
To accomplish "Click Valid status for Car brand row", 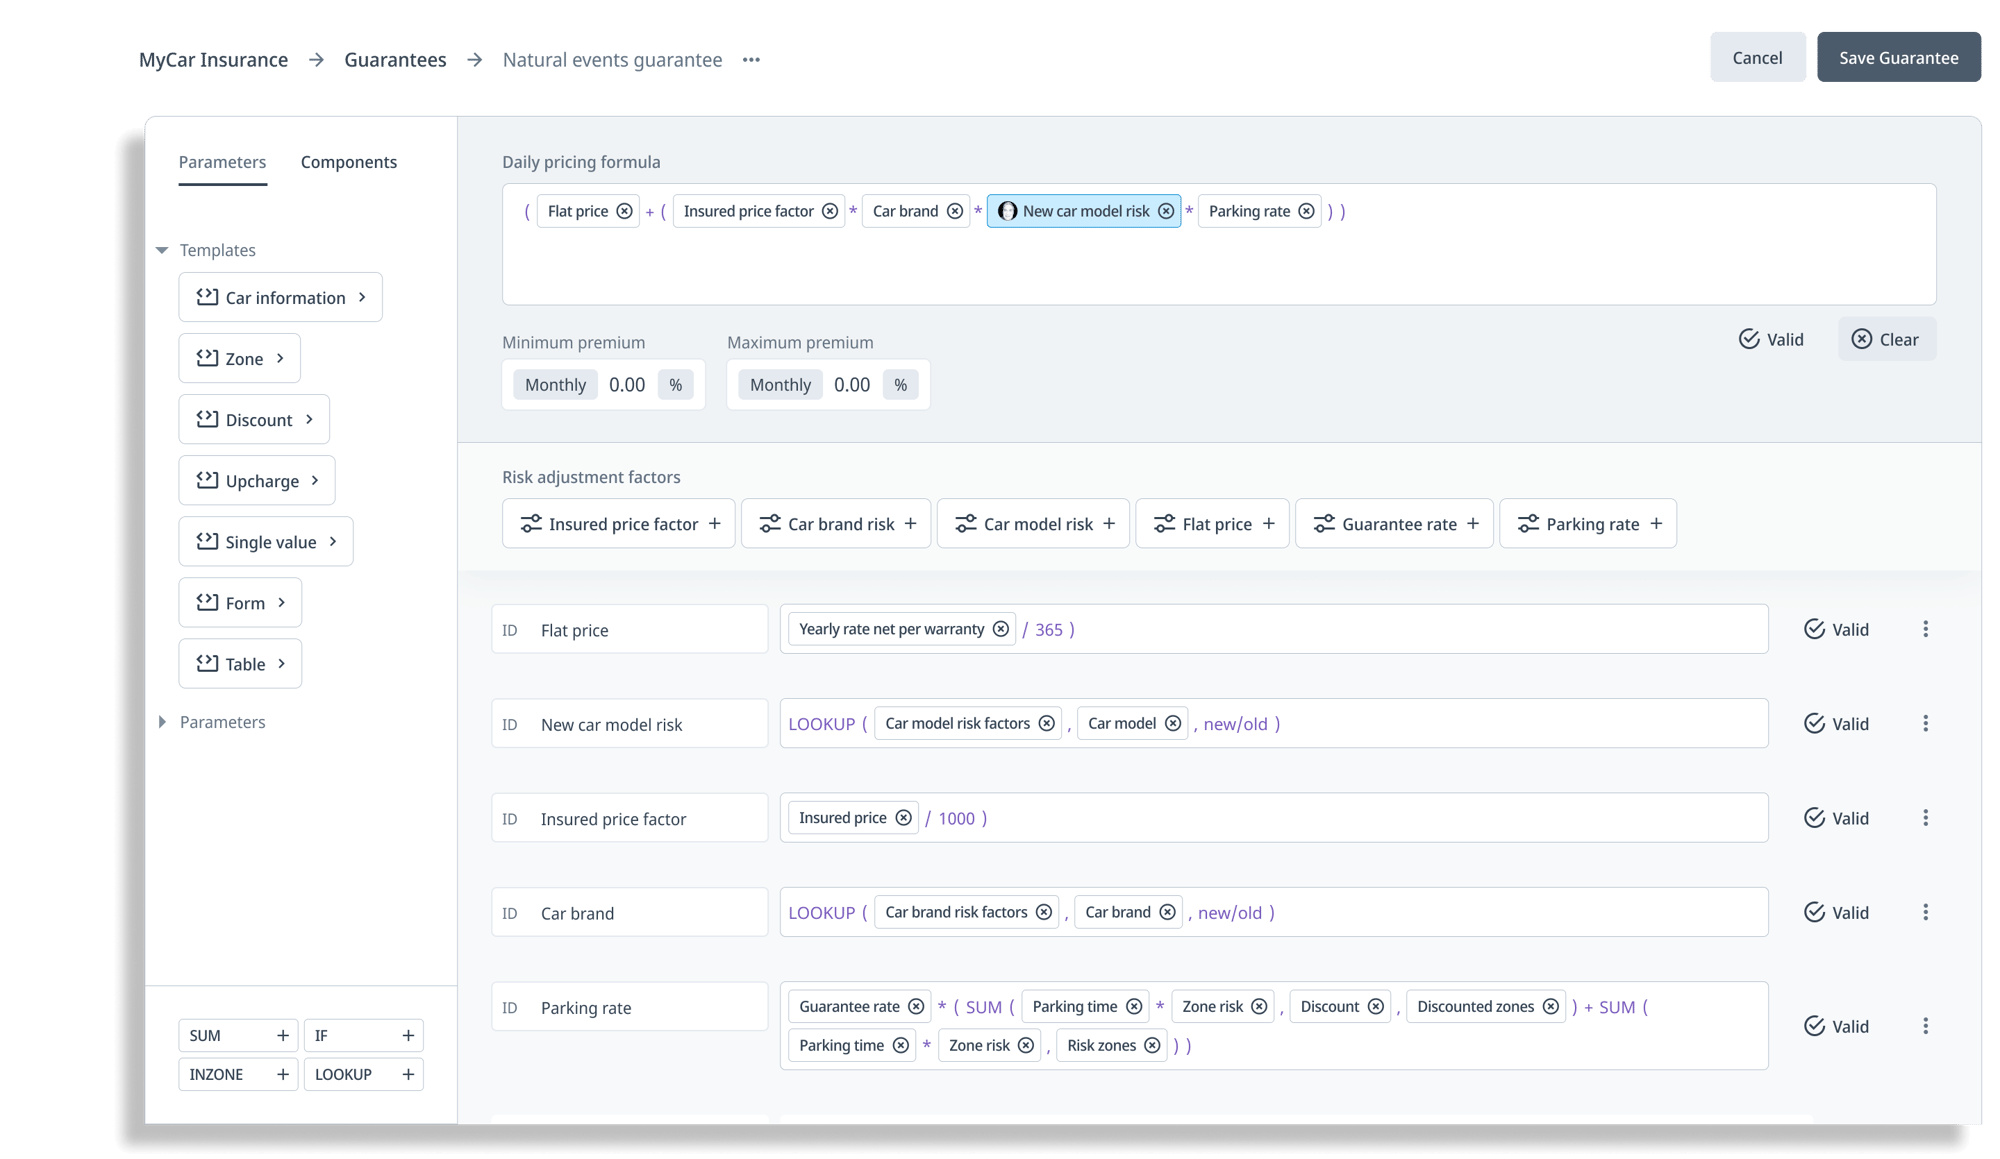I will tap(1836, 912).
